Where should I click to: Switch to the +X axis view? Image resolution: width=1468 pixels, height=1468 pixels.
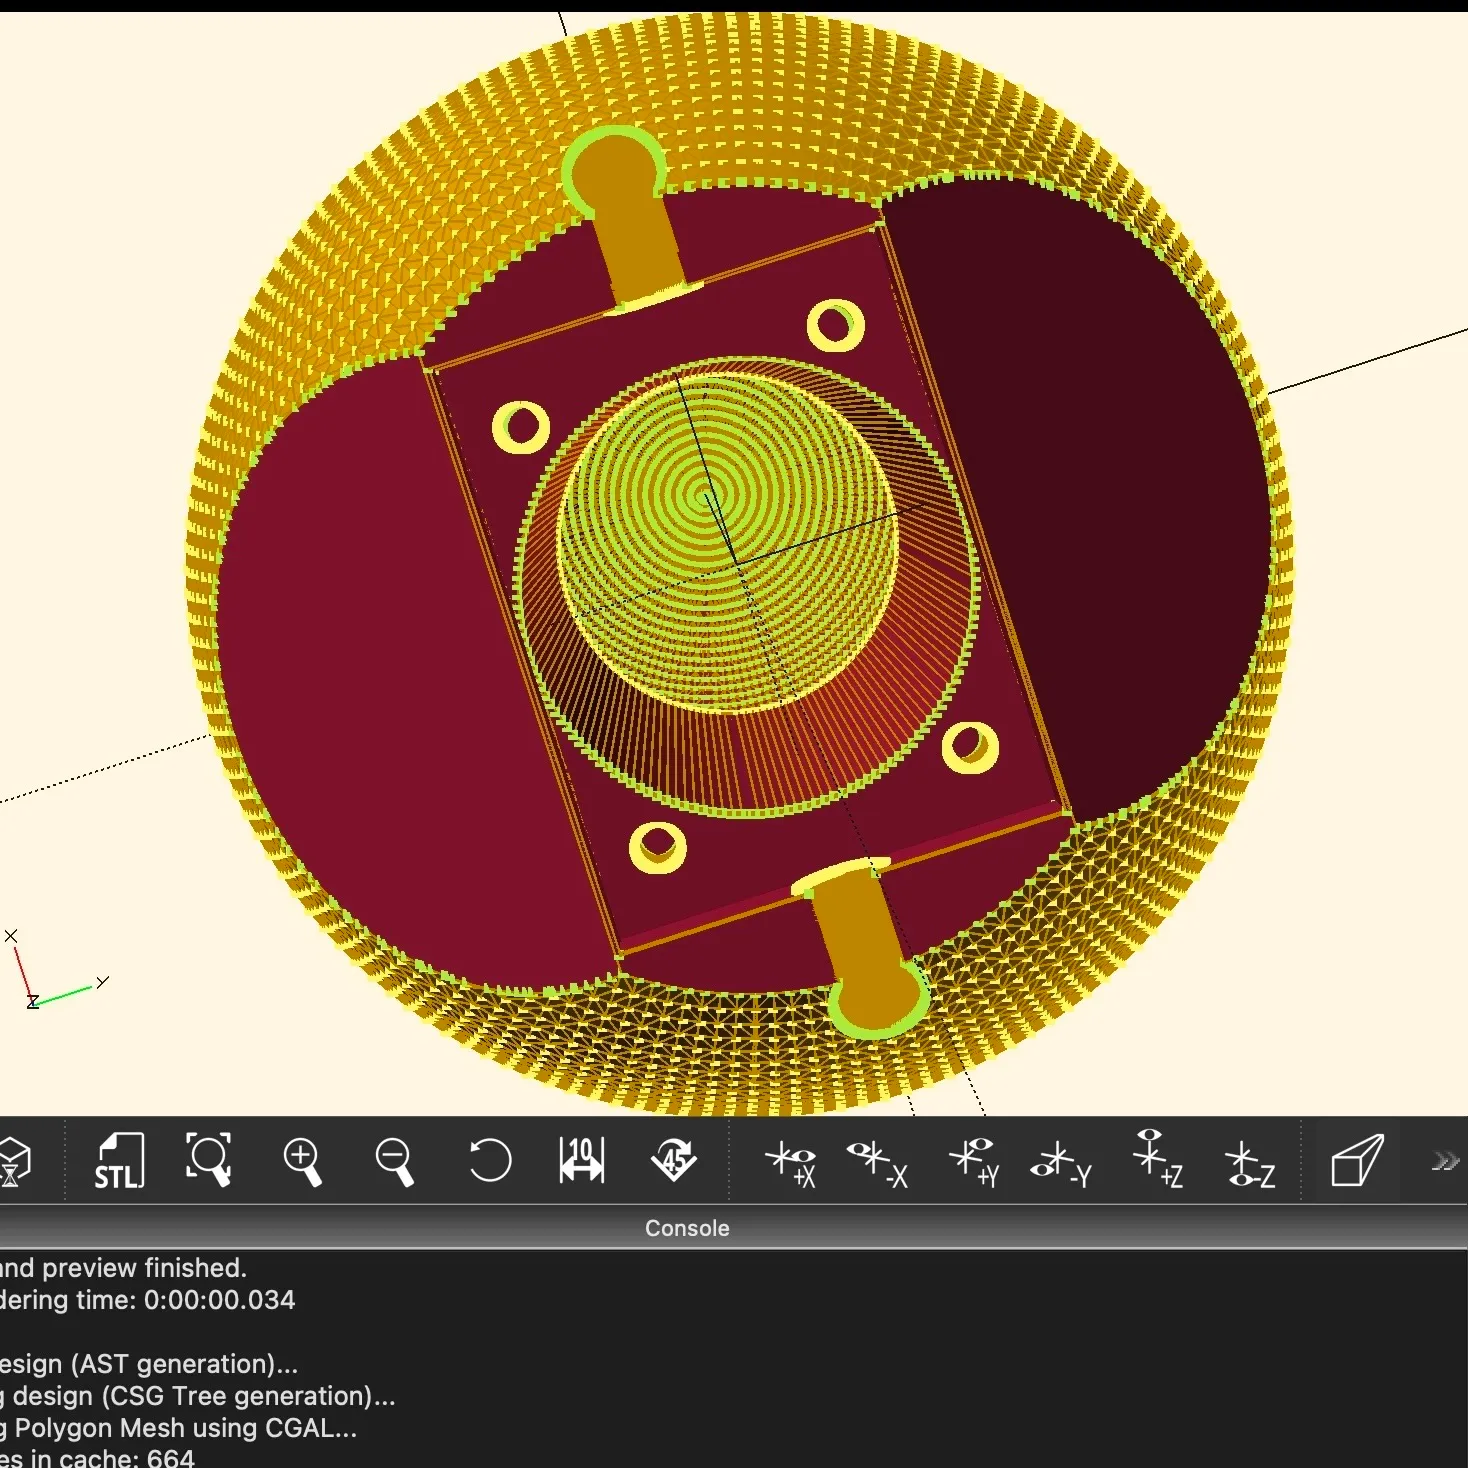pos(791,1163)
